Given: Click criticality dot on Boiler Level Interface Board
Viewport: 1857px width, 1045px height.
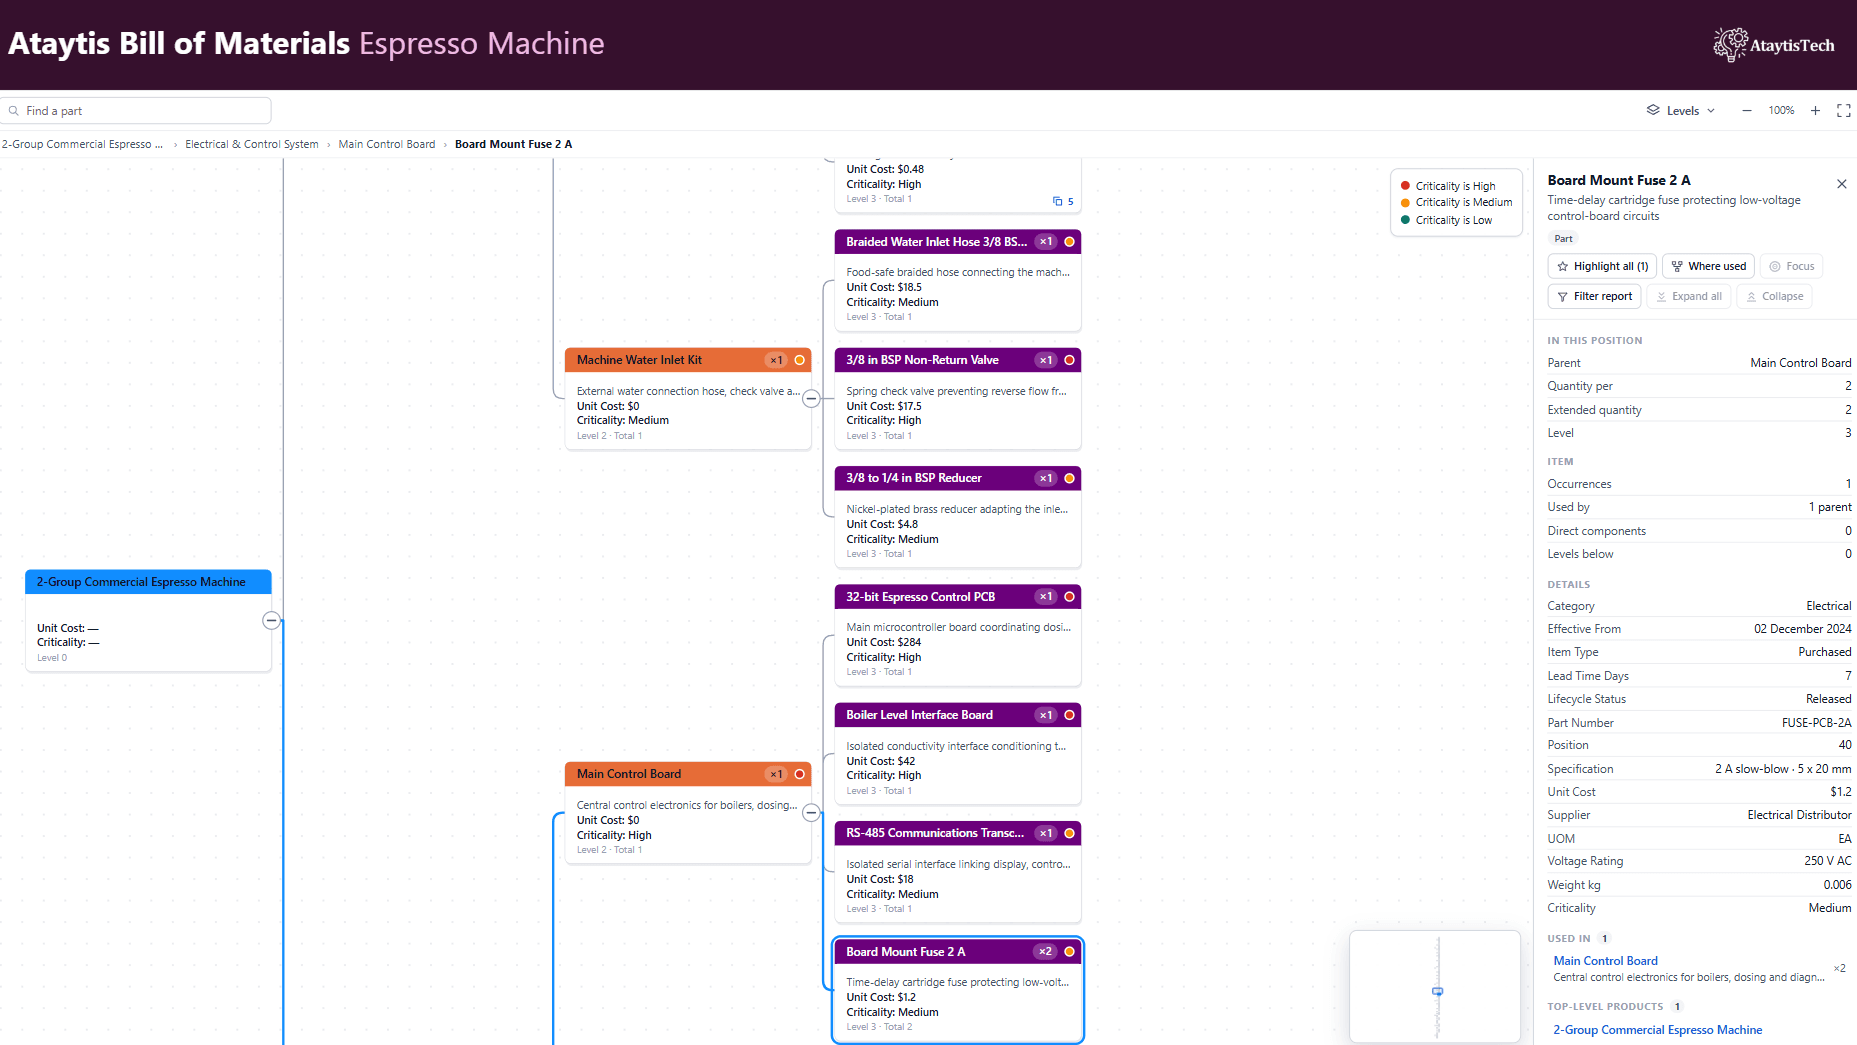Looking at the screenshot, I should 1069,715.
